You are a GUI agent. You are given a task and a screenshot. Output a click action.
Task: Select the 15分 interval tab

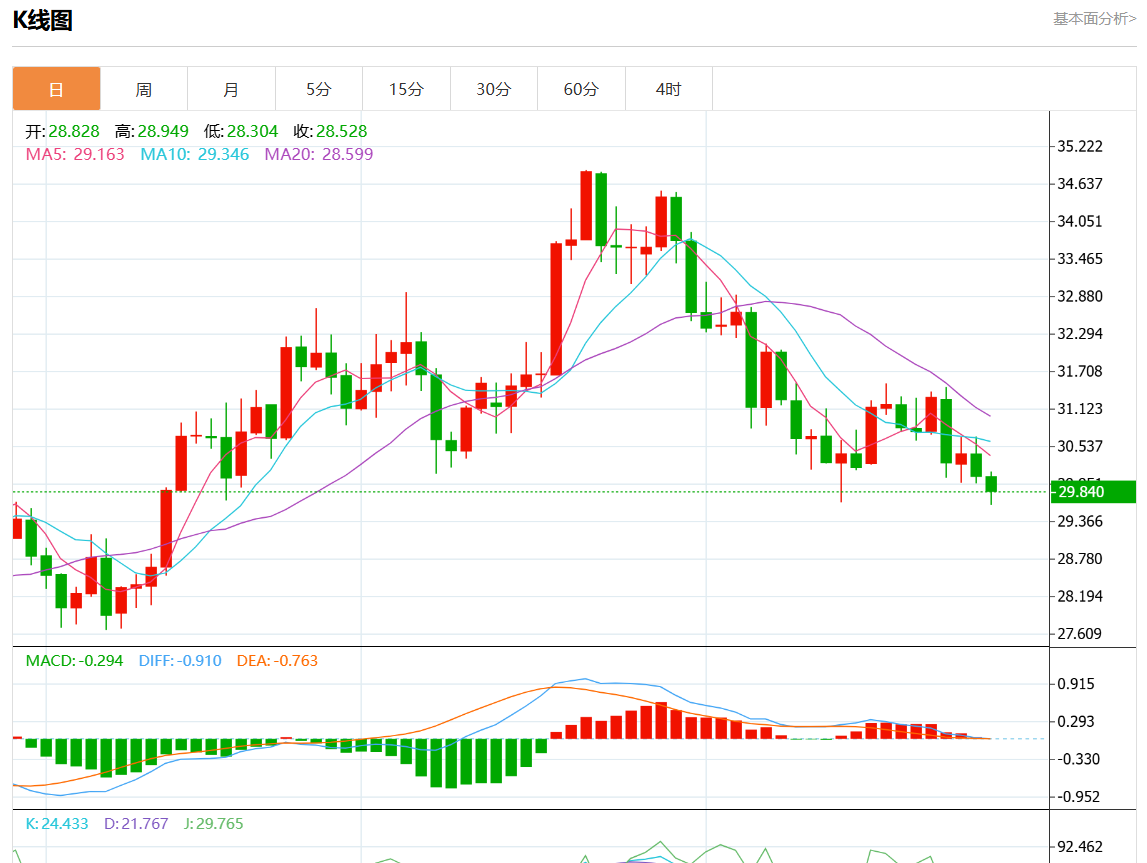406,89
